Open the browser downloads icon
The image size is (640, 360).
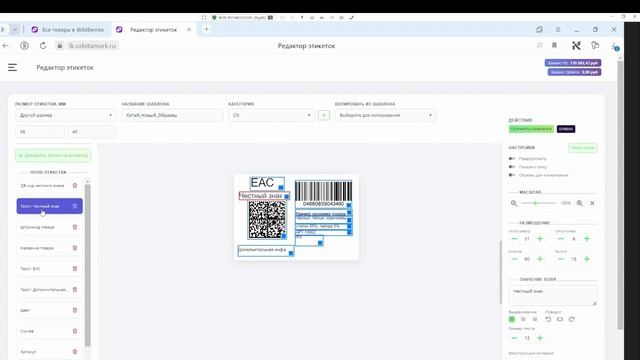point(615,46)
